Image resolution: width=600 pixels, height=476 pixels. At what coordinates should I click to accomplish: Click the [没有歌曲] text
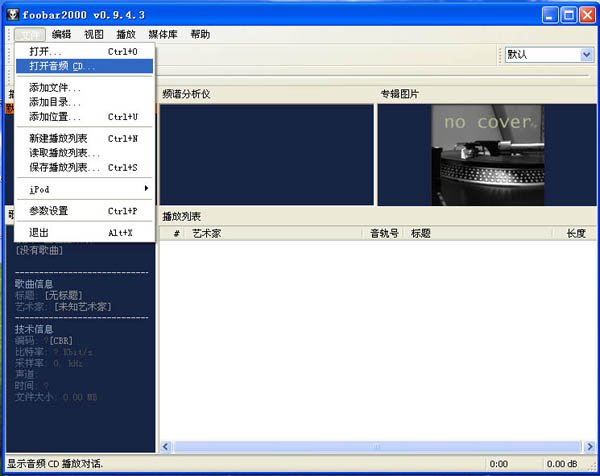39,251
